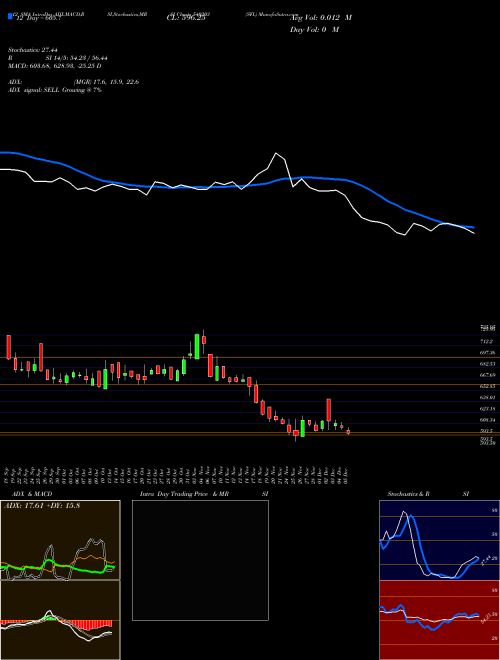Click the (MGR) 17.6, 15.9, 22.6 values
Viewport: 500px width, 660px height.
click(x=106, y=82)
